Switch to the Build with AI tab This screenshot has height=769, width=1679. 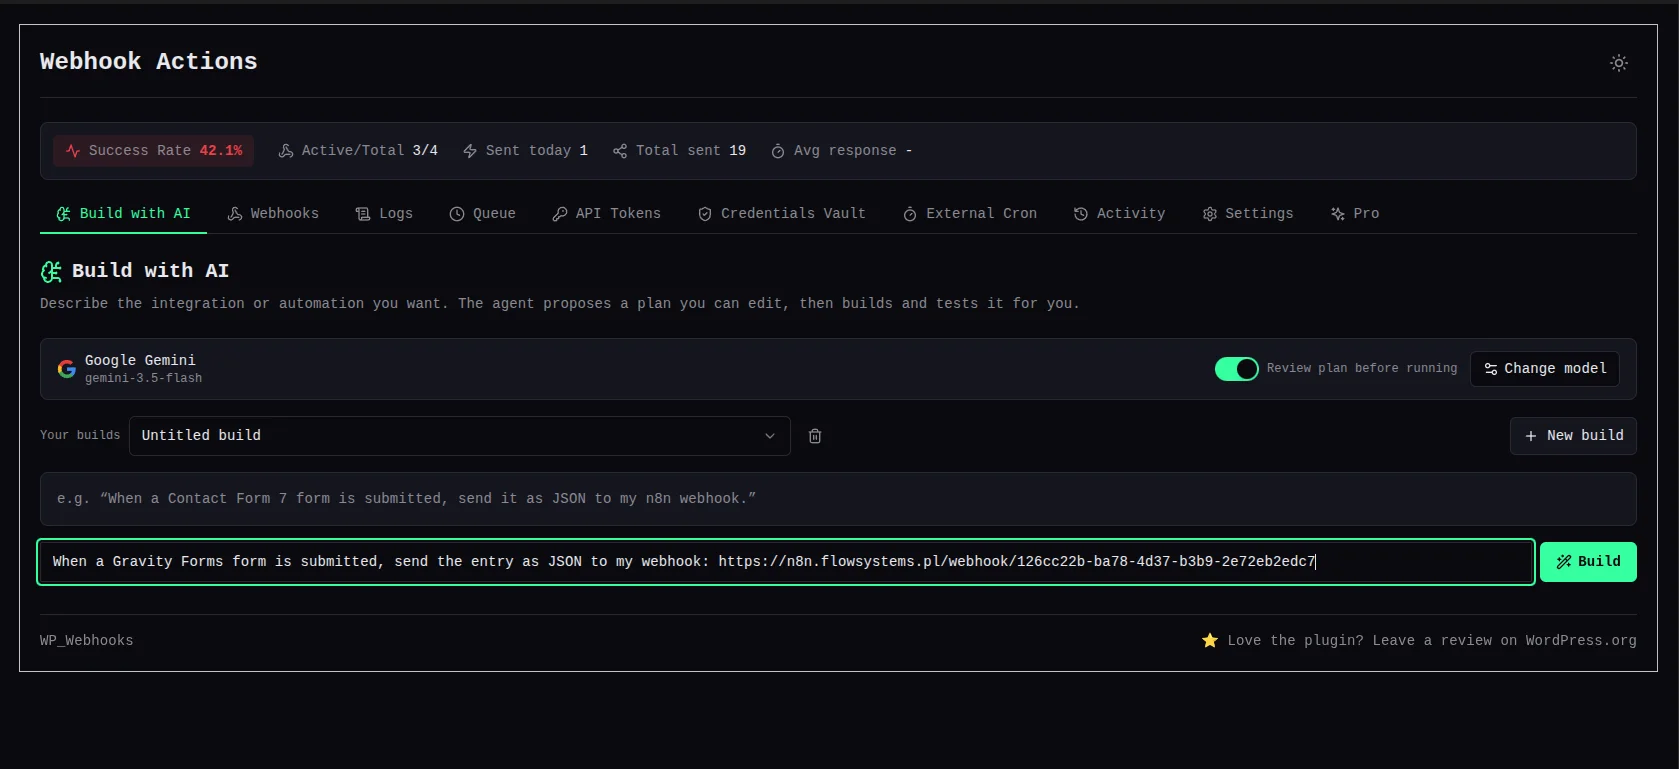[x=123, y=214]
